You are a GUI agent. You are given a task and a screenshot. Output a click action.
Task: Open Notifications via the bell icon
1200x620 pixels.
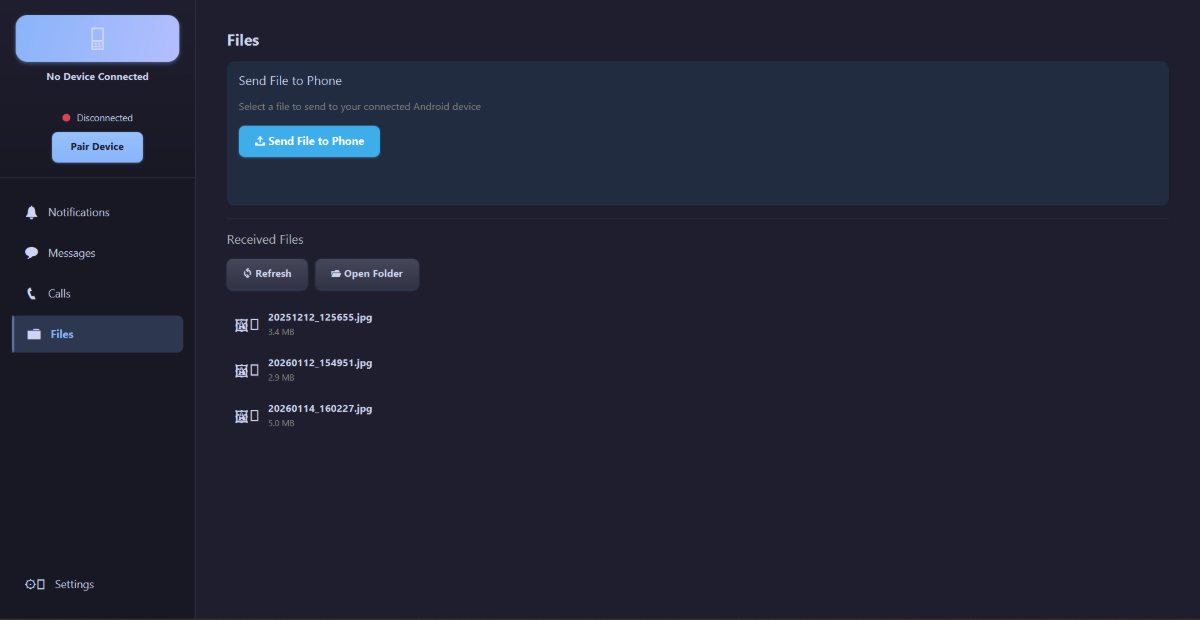tap(31, 212)
